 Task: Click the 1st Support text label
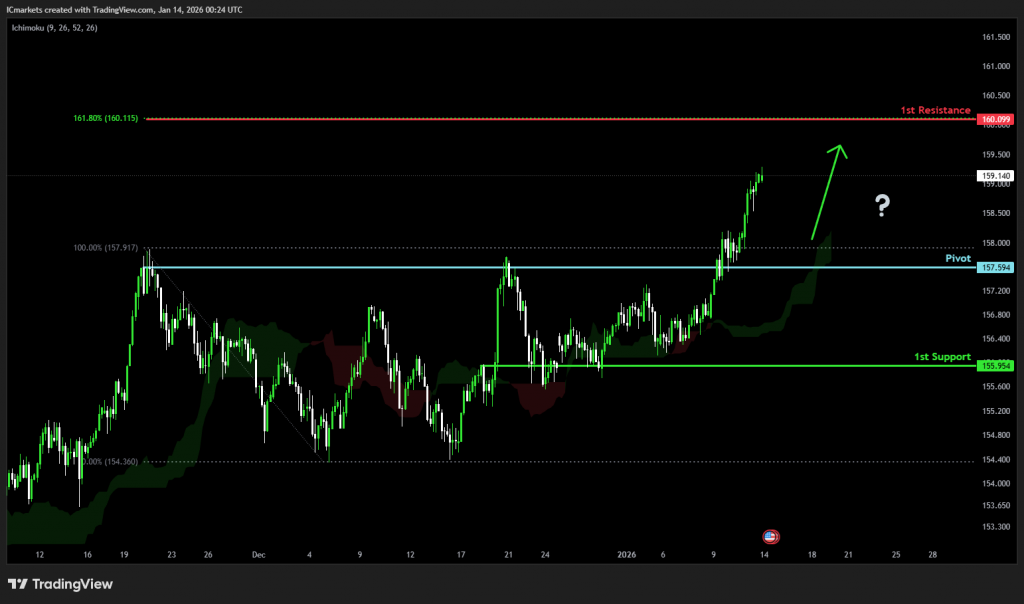[942, 356]
